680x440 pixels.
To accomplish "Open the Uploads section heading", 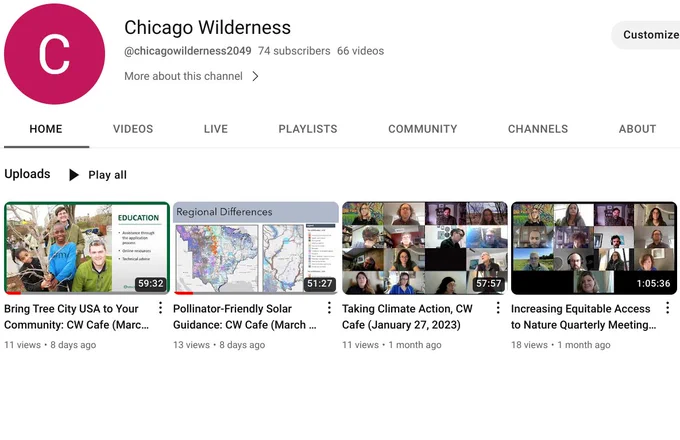I will [x=27, y=174].
